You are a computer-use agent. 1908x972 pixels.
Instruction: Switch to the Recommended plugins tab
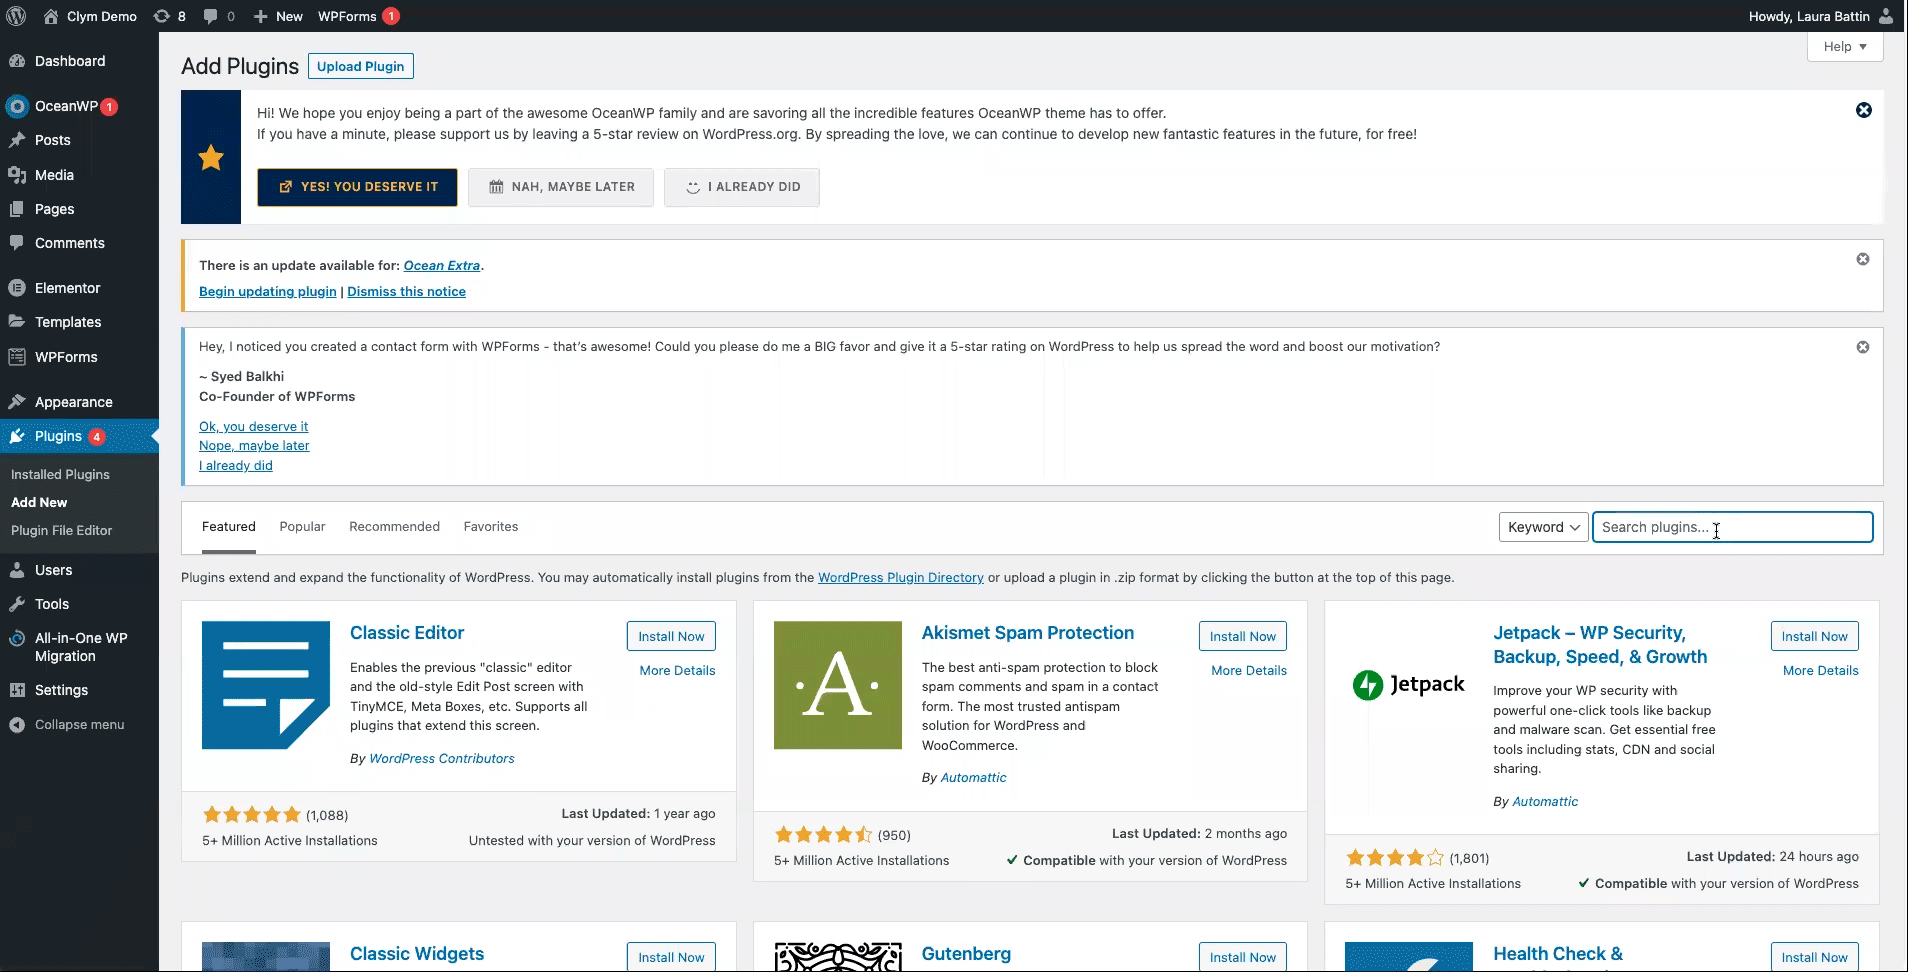tap(394, 527)
